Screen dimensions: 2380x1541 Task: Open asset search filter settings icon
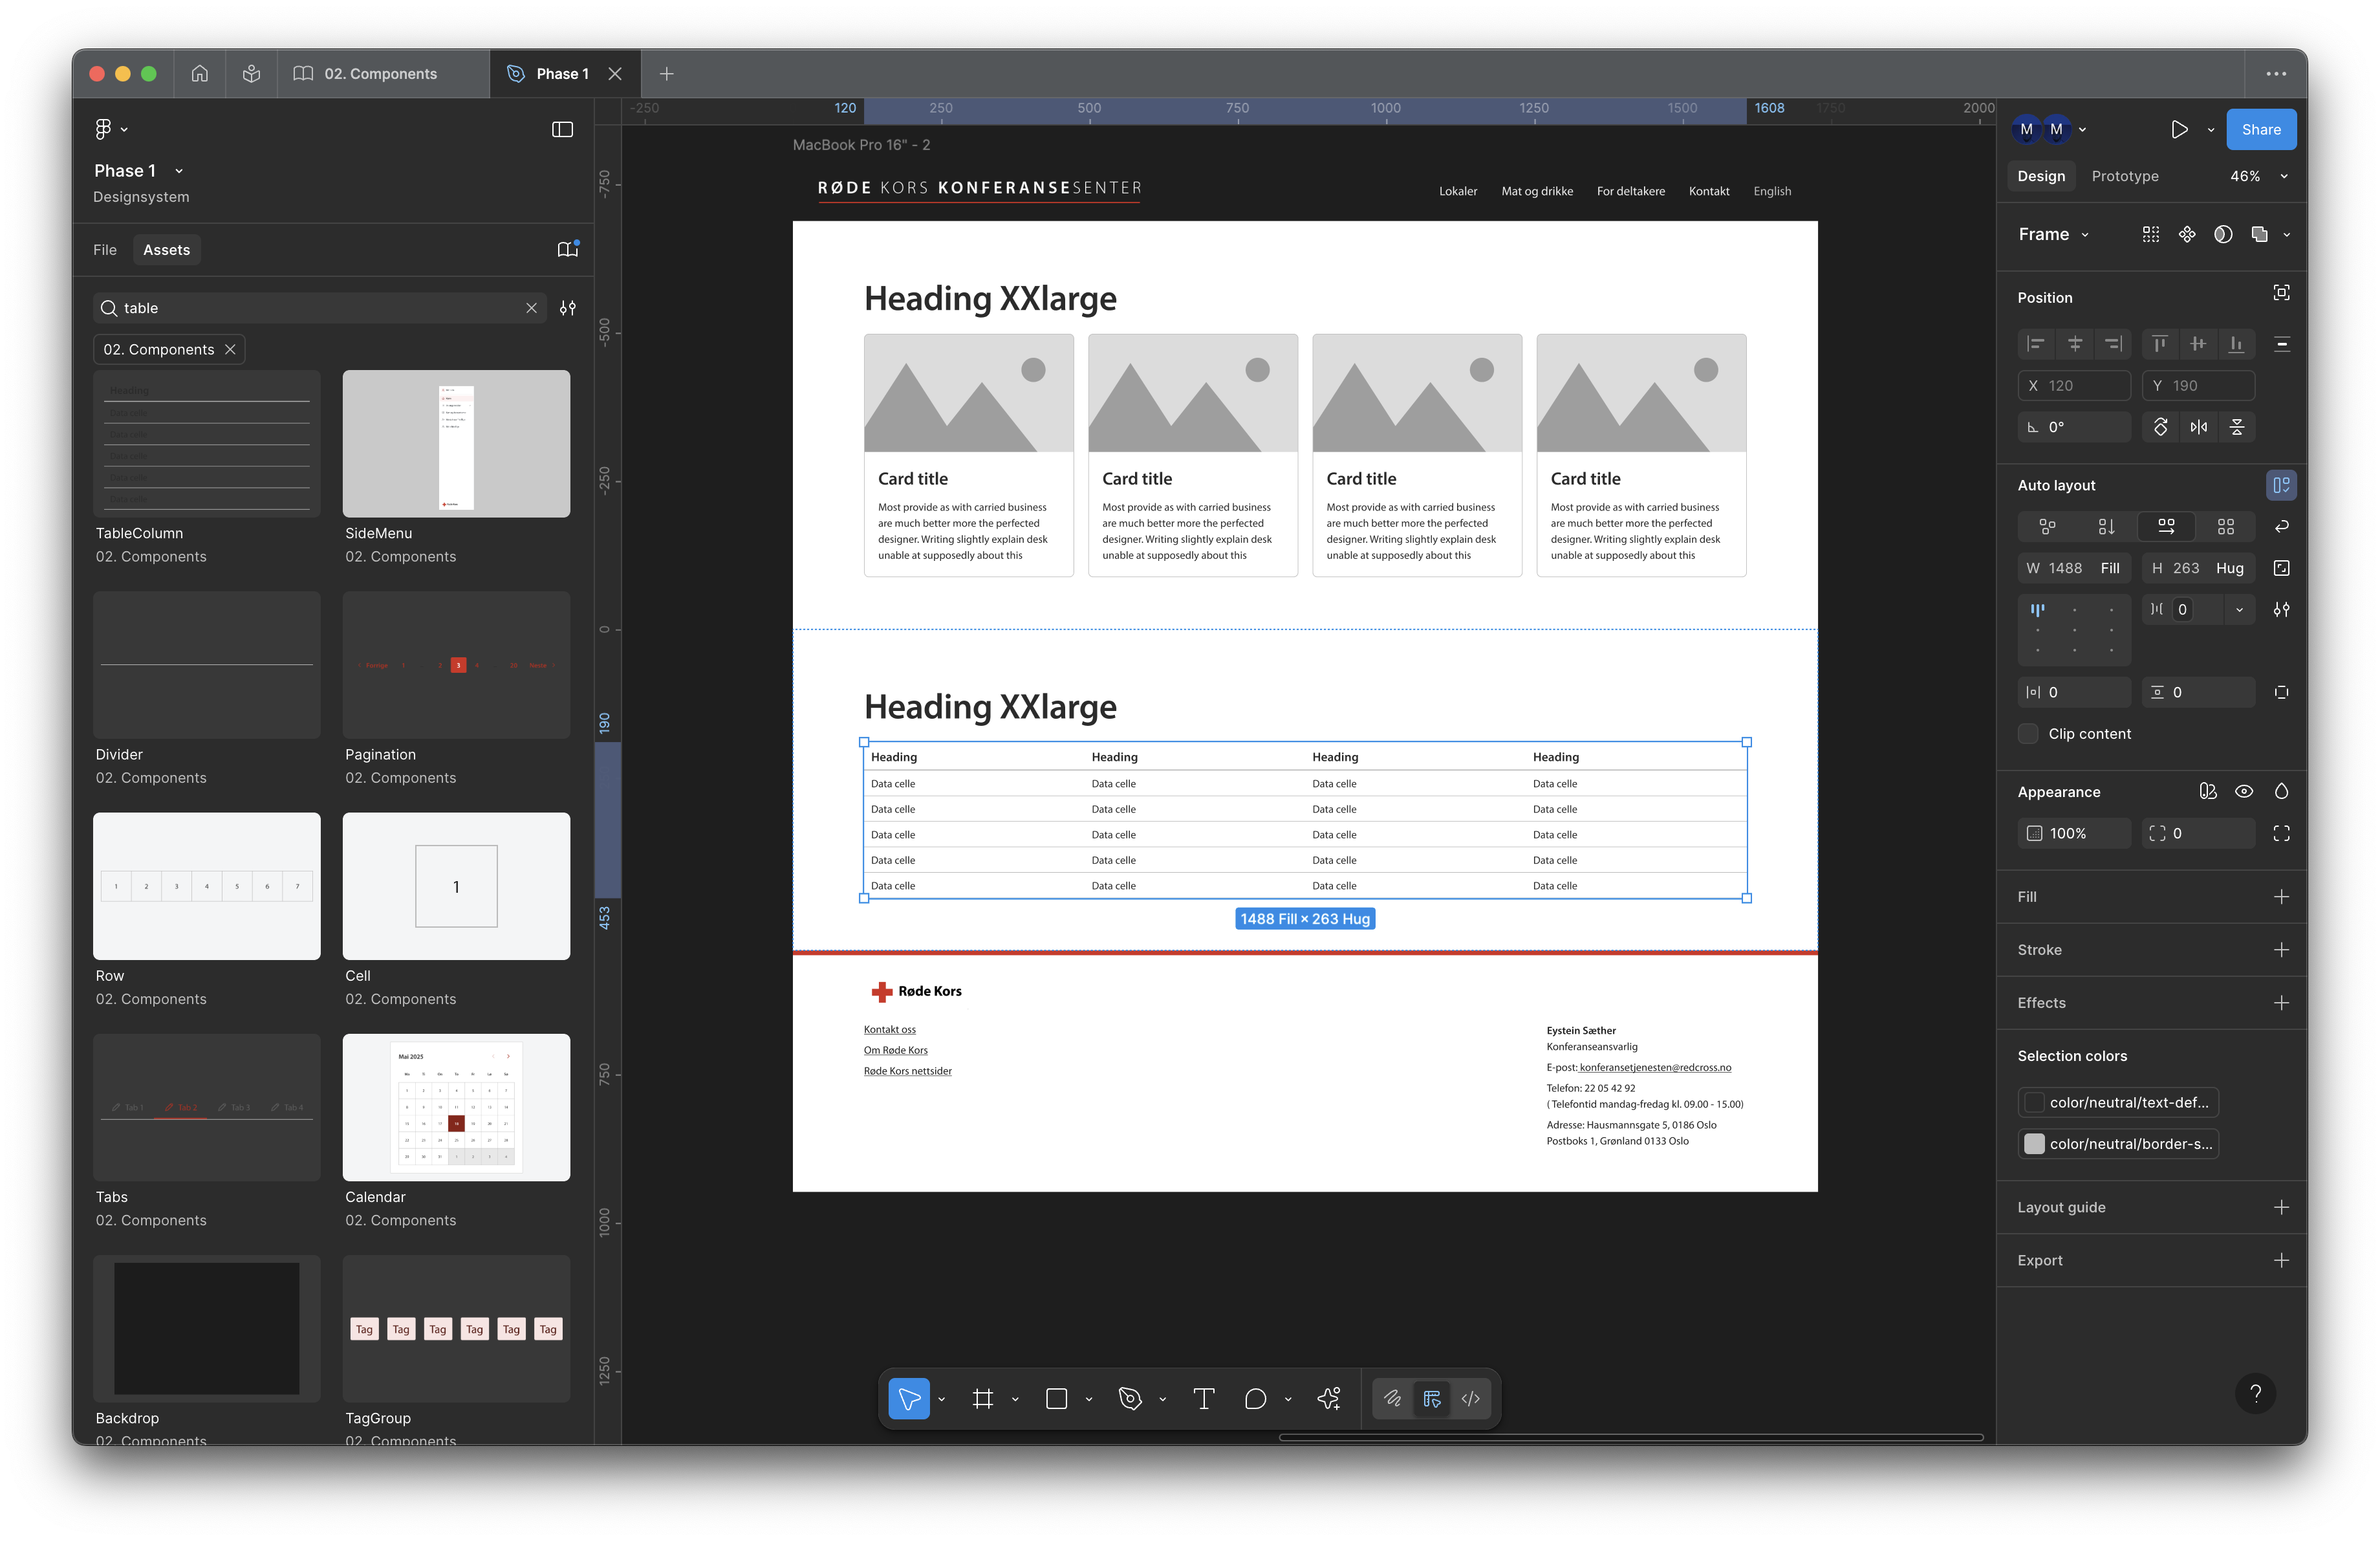pyautogui.click(x=568, y=308)
